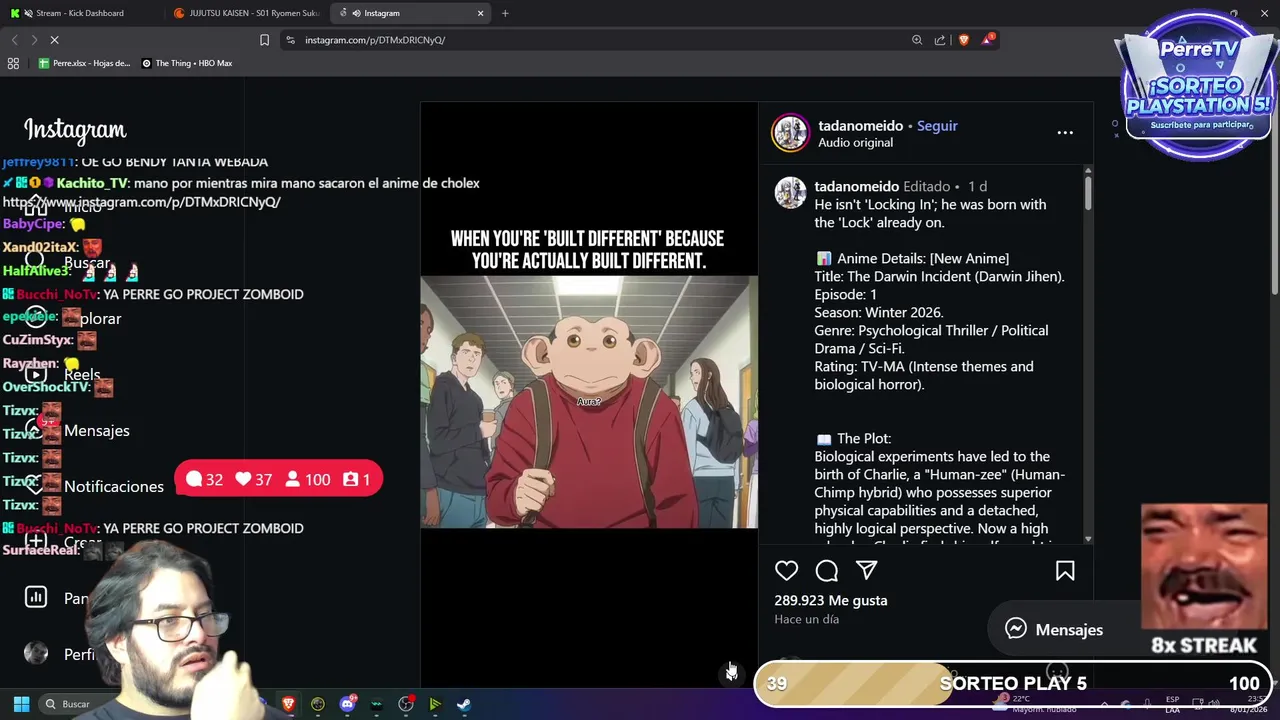Viewport: 1280px width, 720px height.
Task: Open the comment speech bubble icon
Action: pyautogui.click(x=827, y=571)
